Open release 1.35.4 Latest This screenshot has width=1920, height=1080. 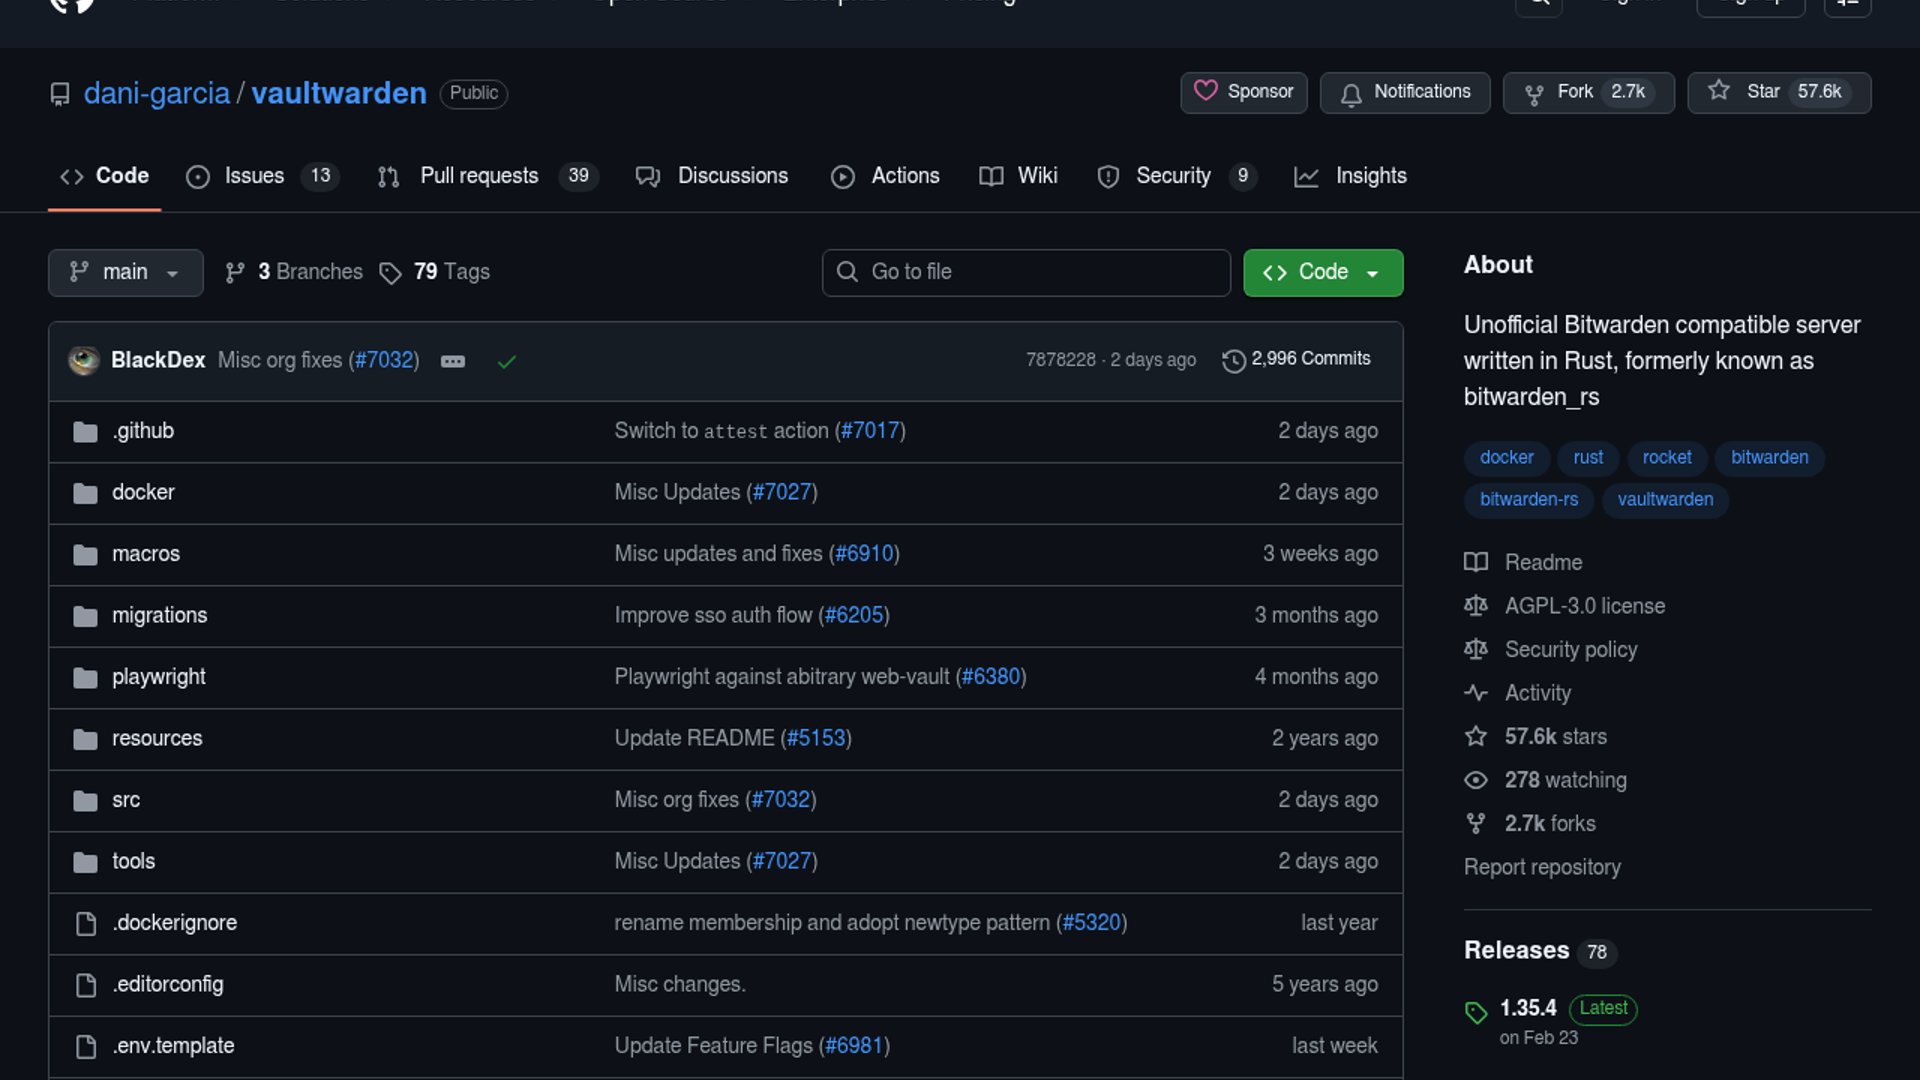1528,1008
